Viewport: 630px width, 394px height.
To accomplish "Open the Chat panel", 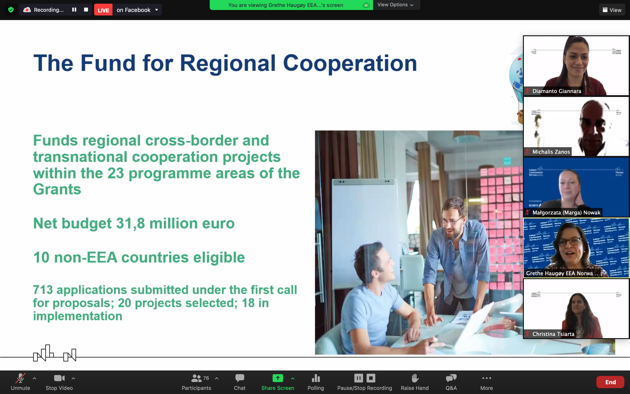I will point(239,382).
